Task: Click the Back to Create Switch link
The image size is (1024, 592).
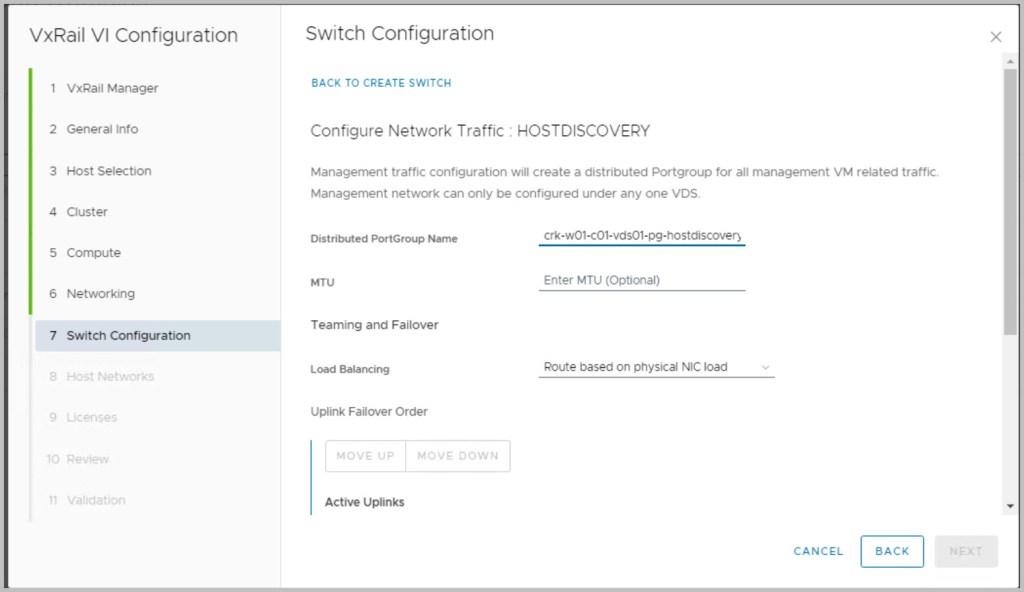Action: point(381,83)
